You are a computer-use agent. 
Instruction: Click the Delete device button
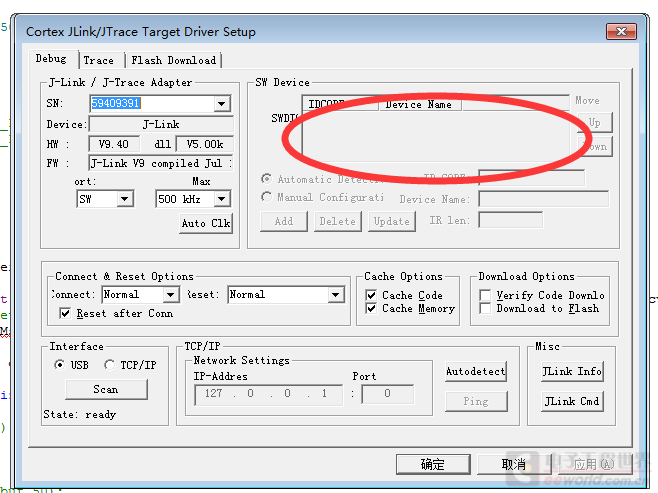click(x=337, y=221)
